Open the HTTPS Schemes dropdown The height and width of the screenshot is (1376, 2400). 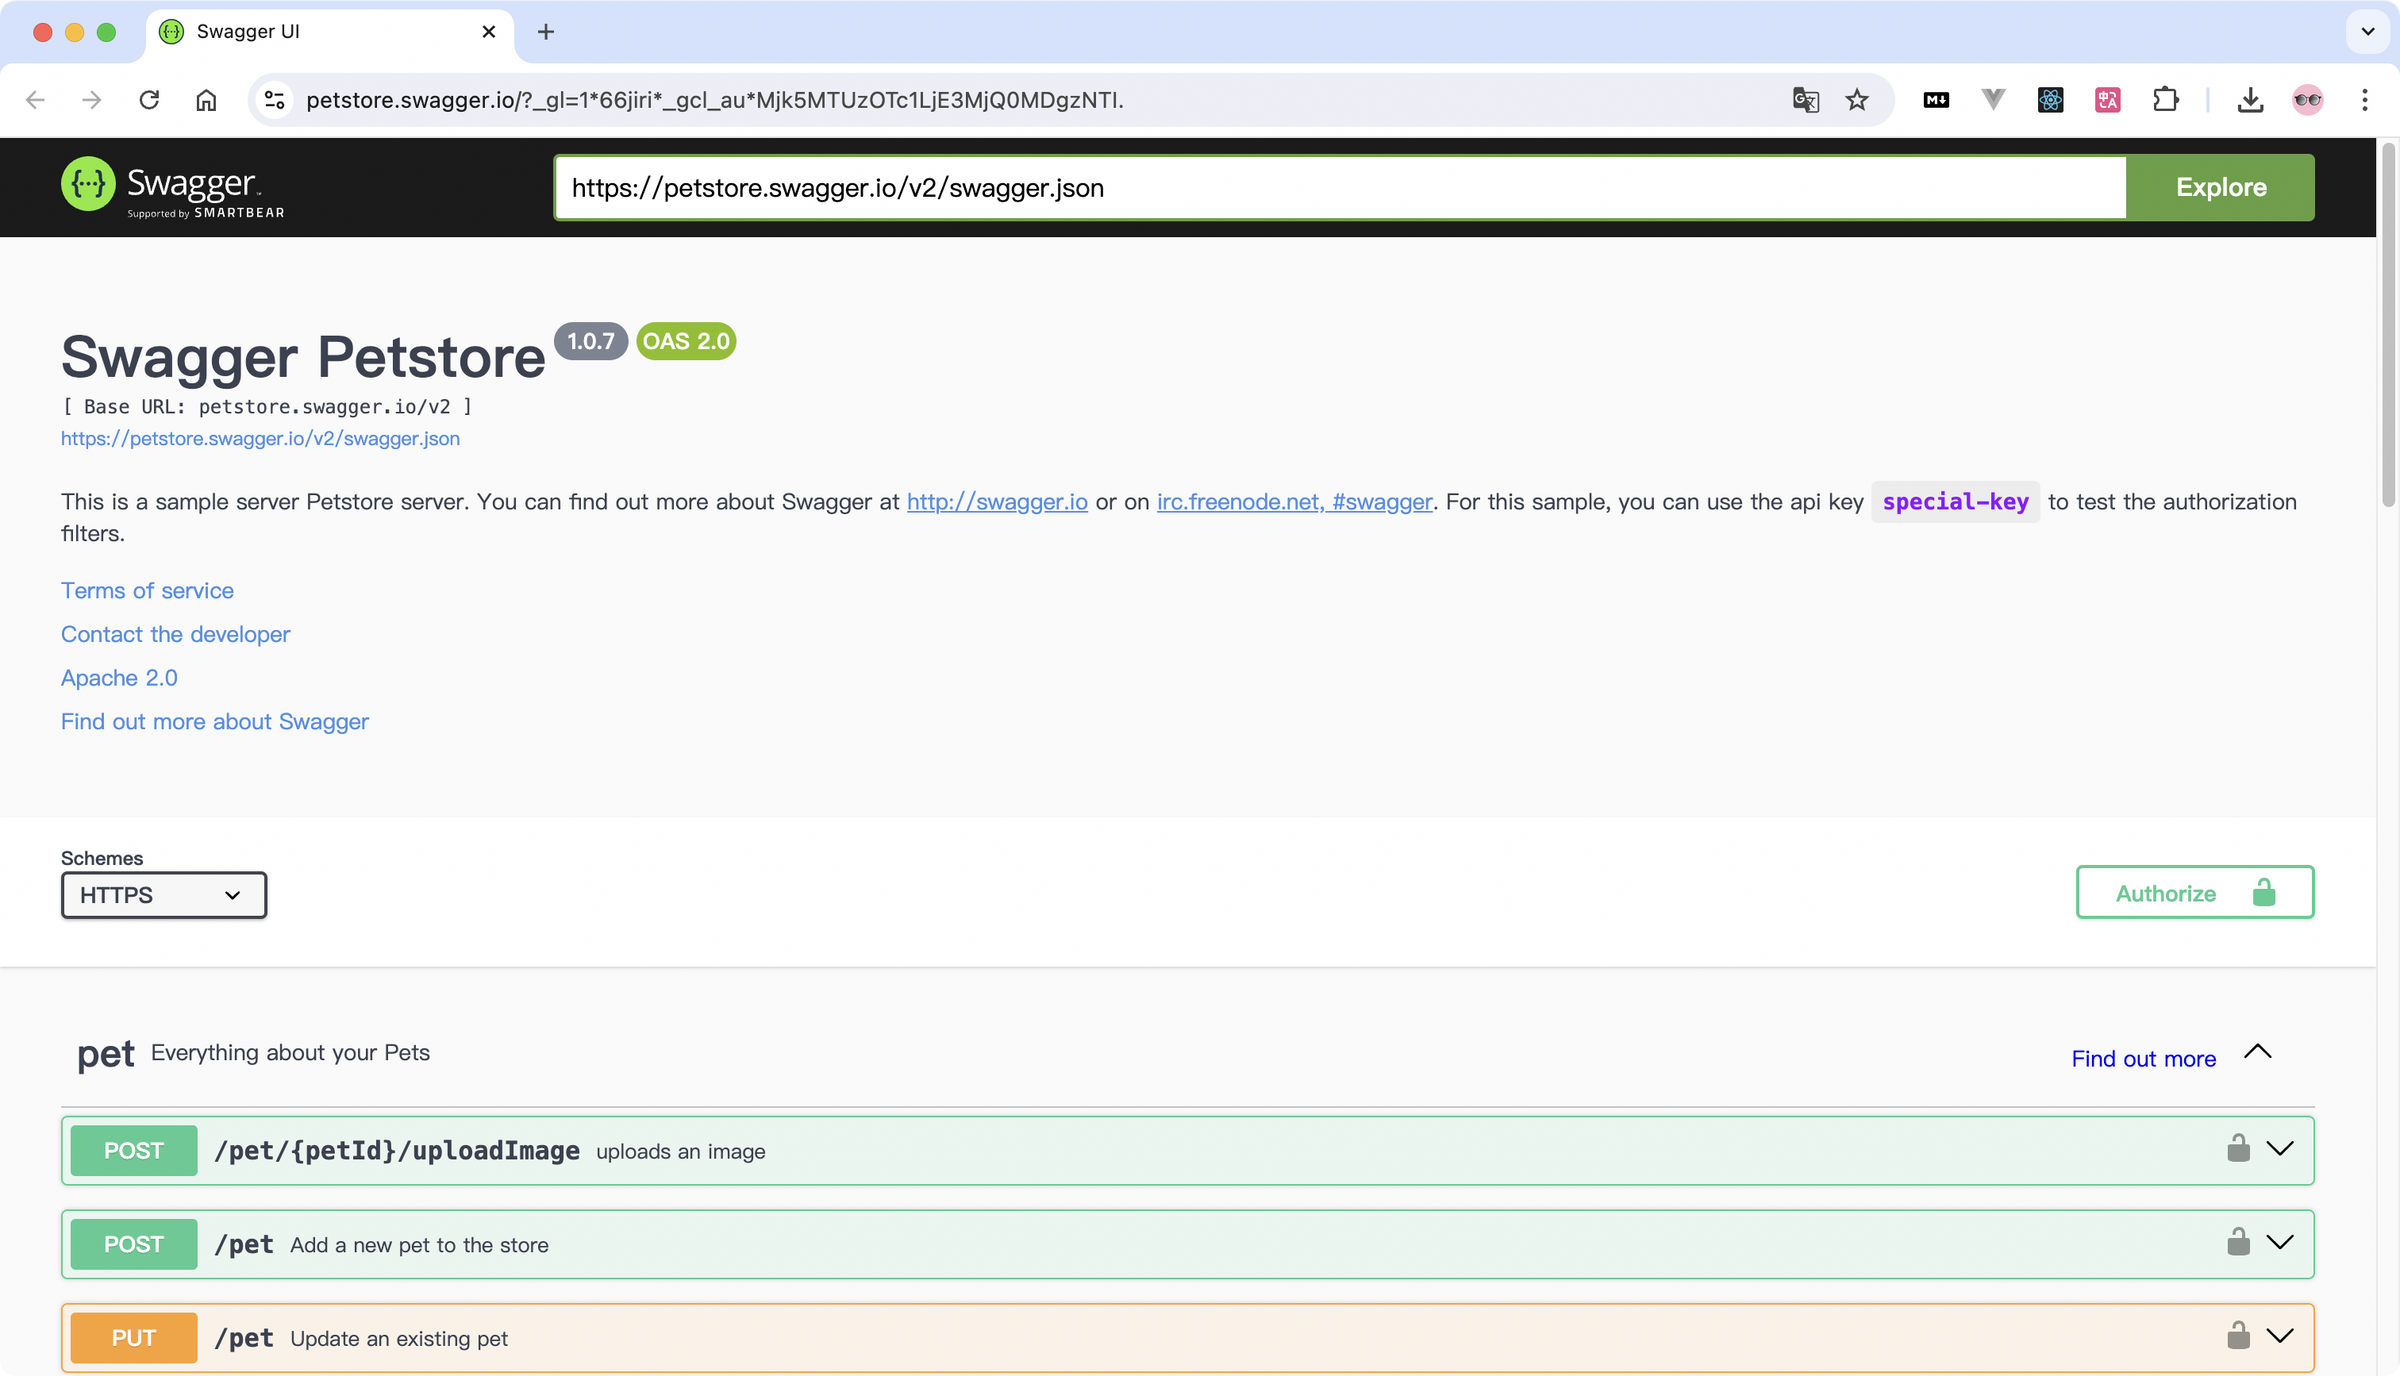click(x=164, y=895)
